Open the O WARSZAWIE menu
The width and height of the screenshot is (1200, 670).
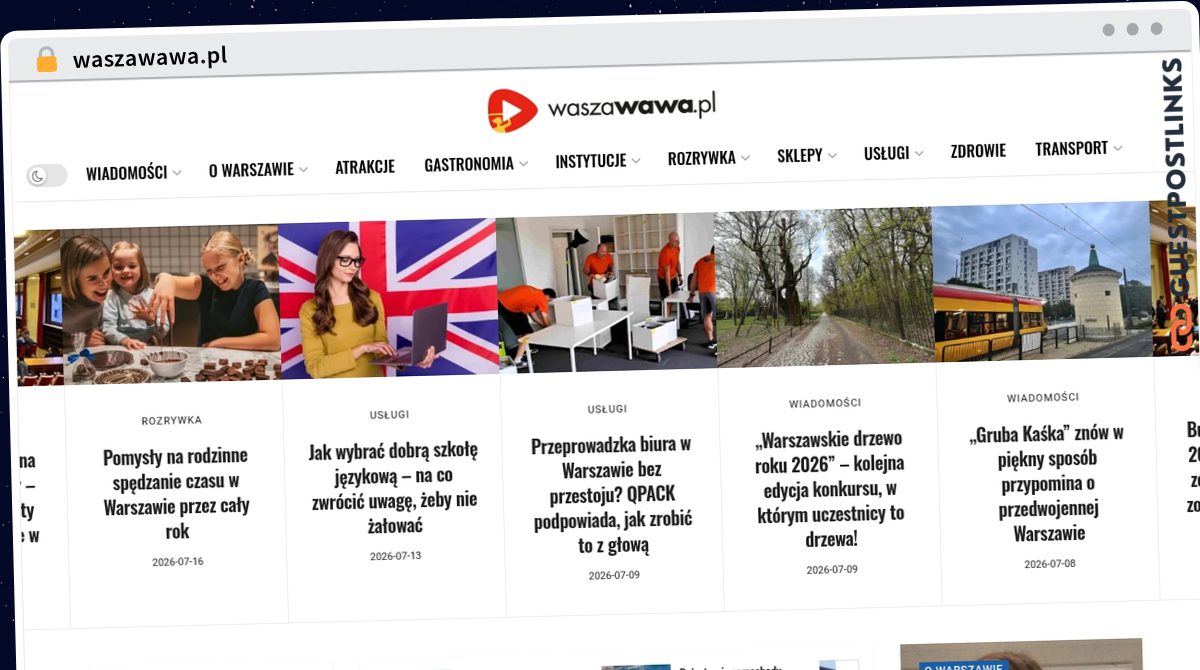point(251,170)
